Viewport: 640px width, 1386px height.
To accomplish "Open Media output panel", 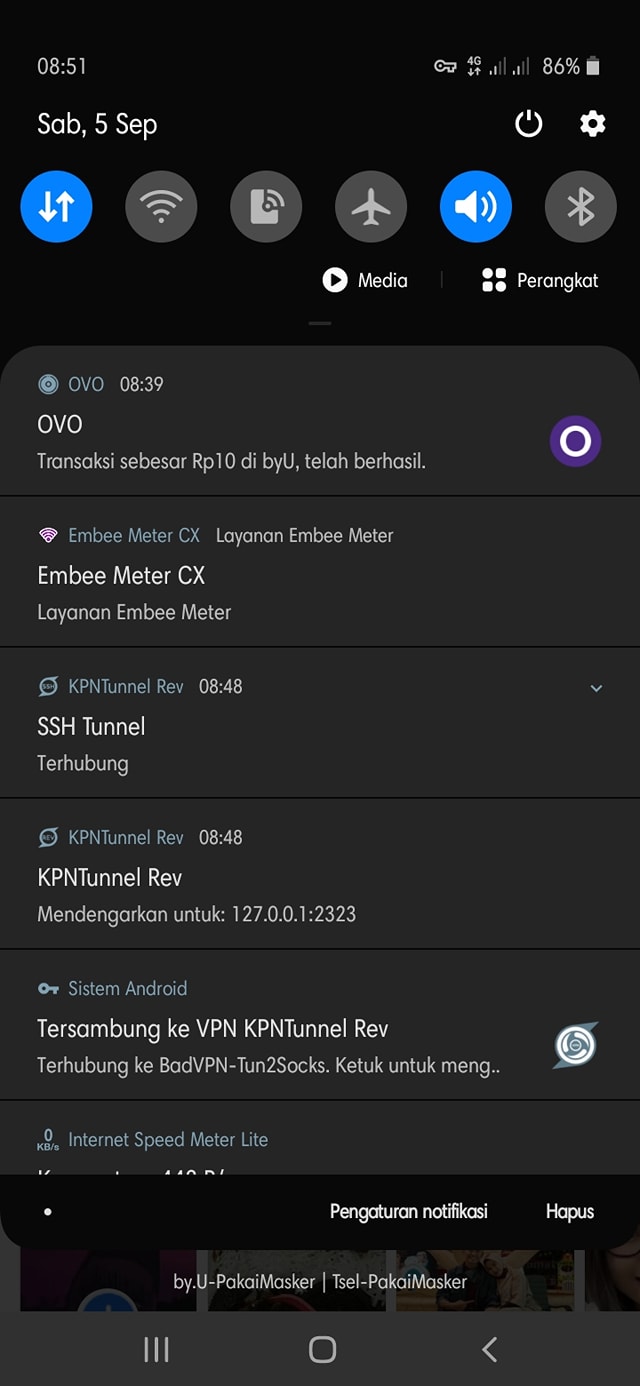I will click(x=365, y=280).
